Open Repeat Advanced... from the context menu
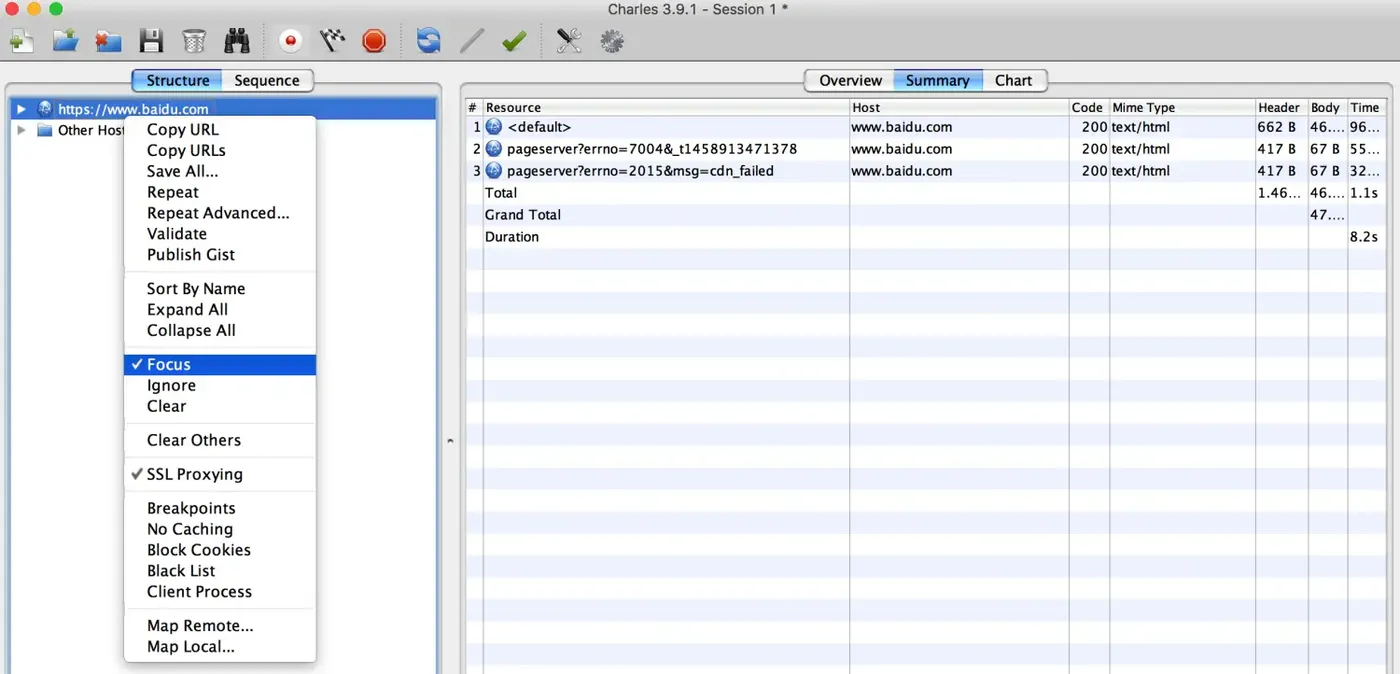 point(220,213)
